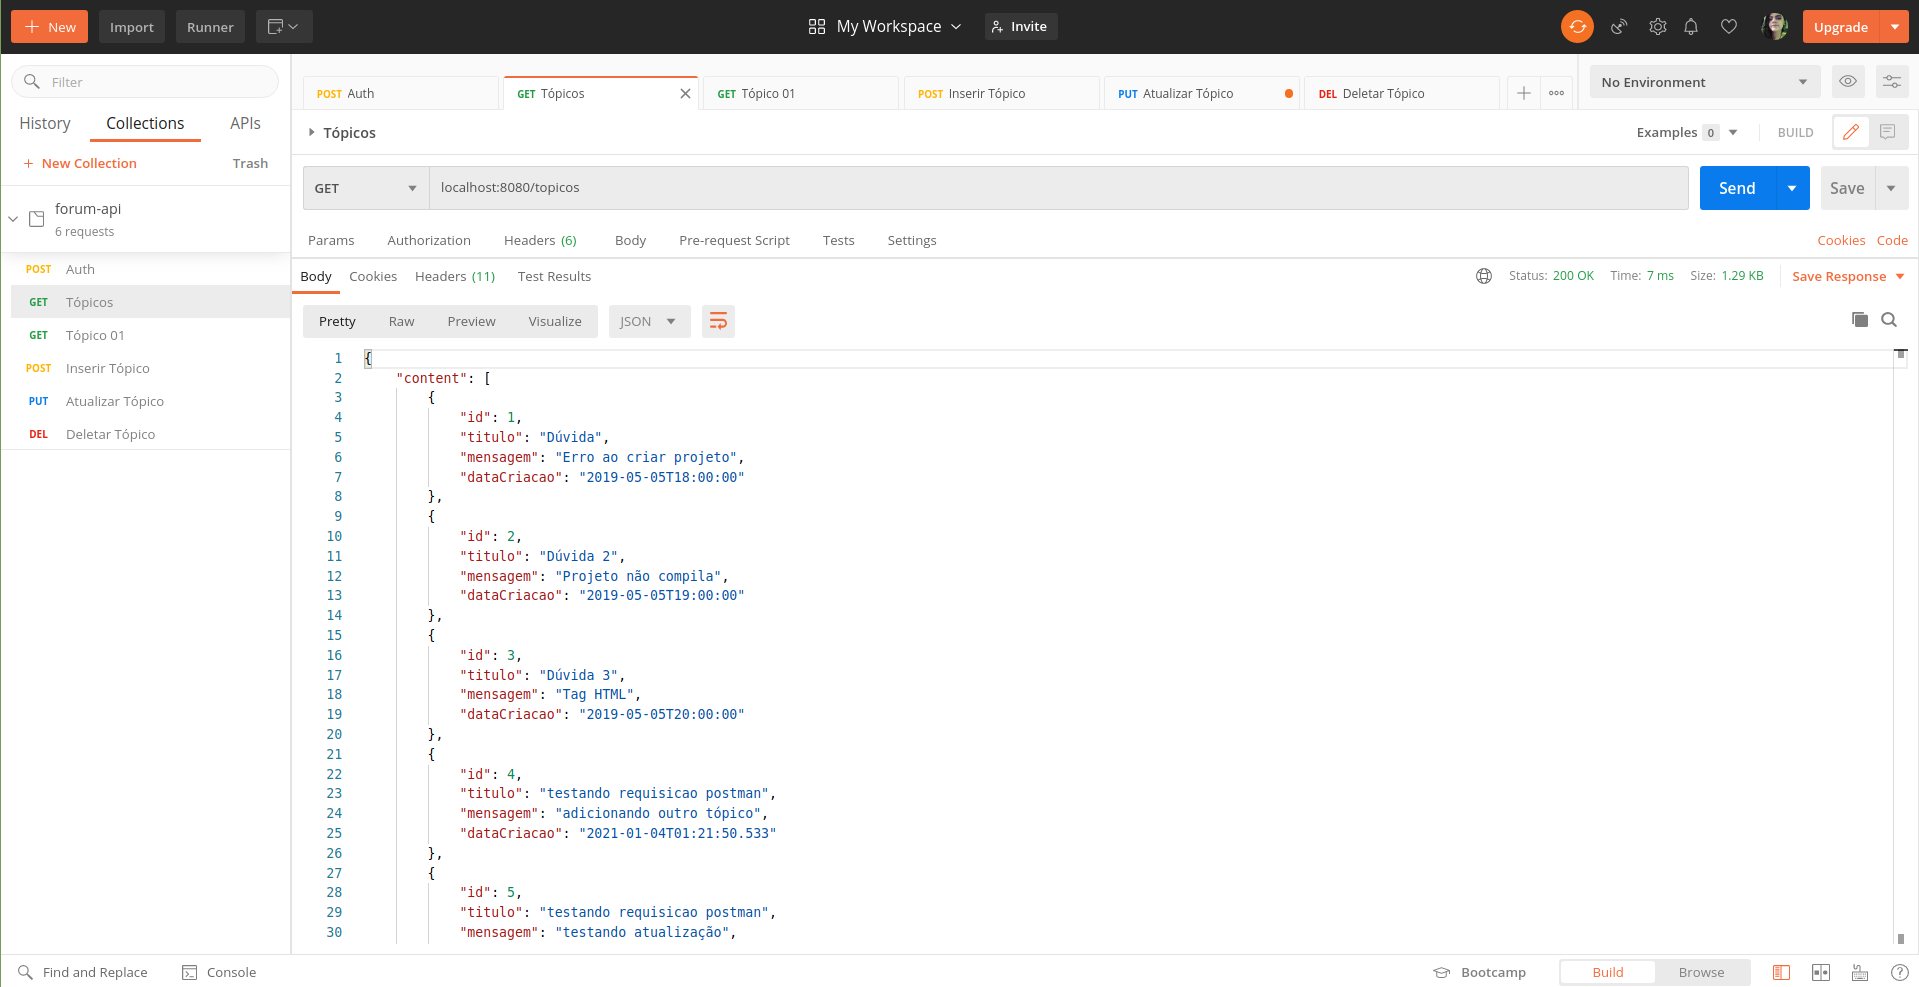Click the collection Filter search field

point(145,82)
